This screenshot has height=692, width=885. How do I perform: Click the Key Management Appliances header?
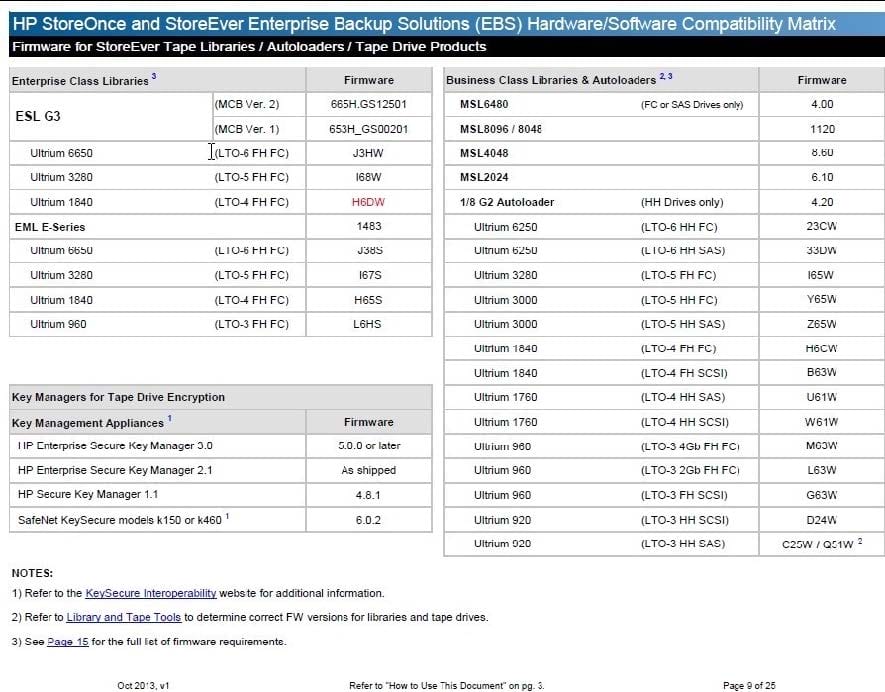(x=88, y=422)
